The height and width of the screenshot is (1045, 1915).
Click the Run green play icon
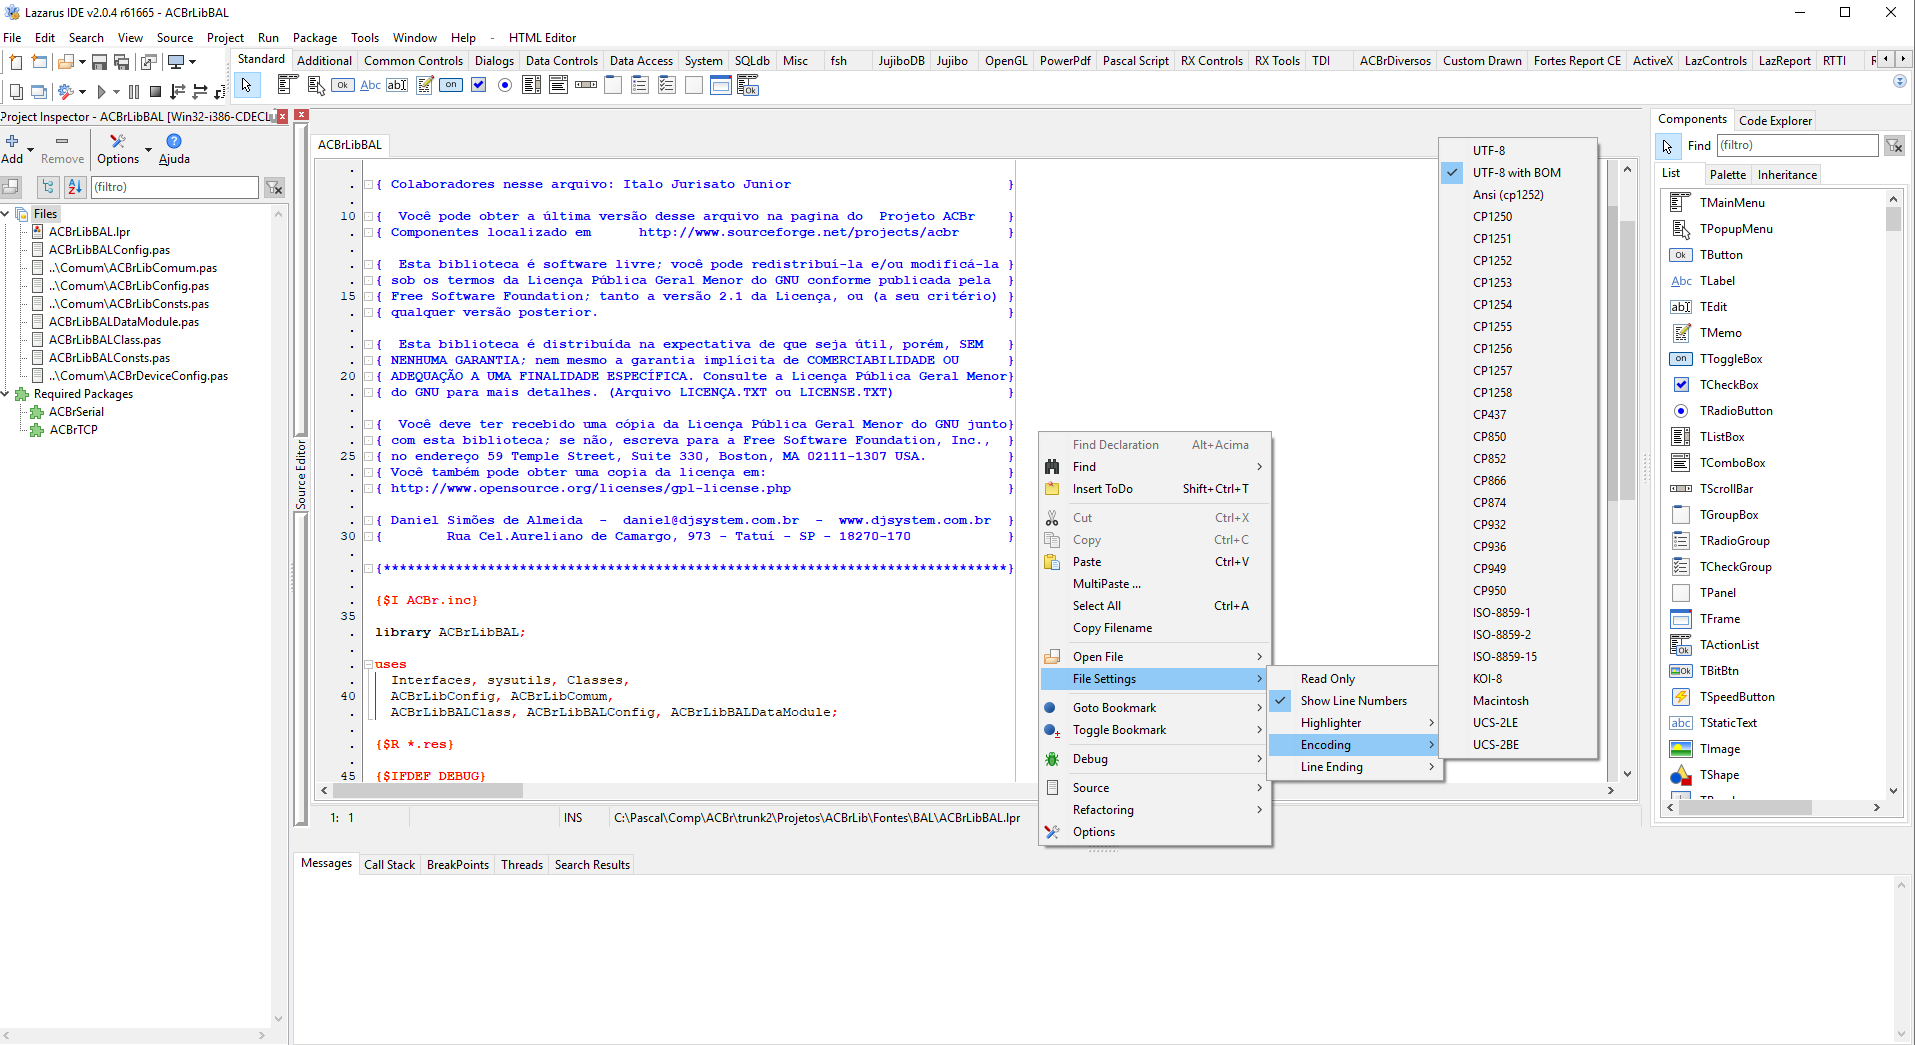[x=100, y=92]
